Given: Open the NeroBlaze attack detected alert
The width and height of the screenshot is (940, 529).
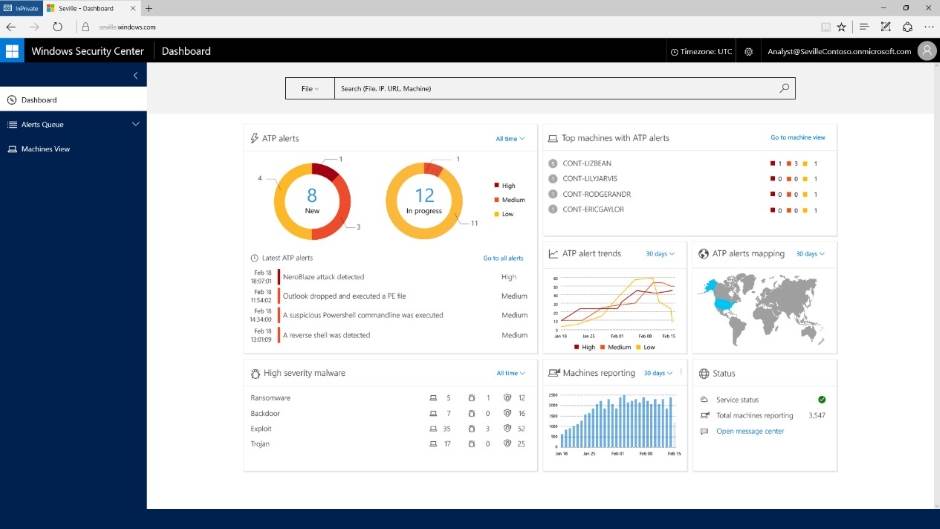Looking at the screenshot, I should pyautogui.click(x=323, y=277).
